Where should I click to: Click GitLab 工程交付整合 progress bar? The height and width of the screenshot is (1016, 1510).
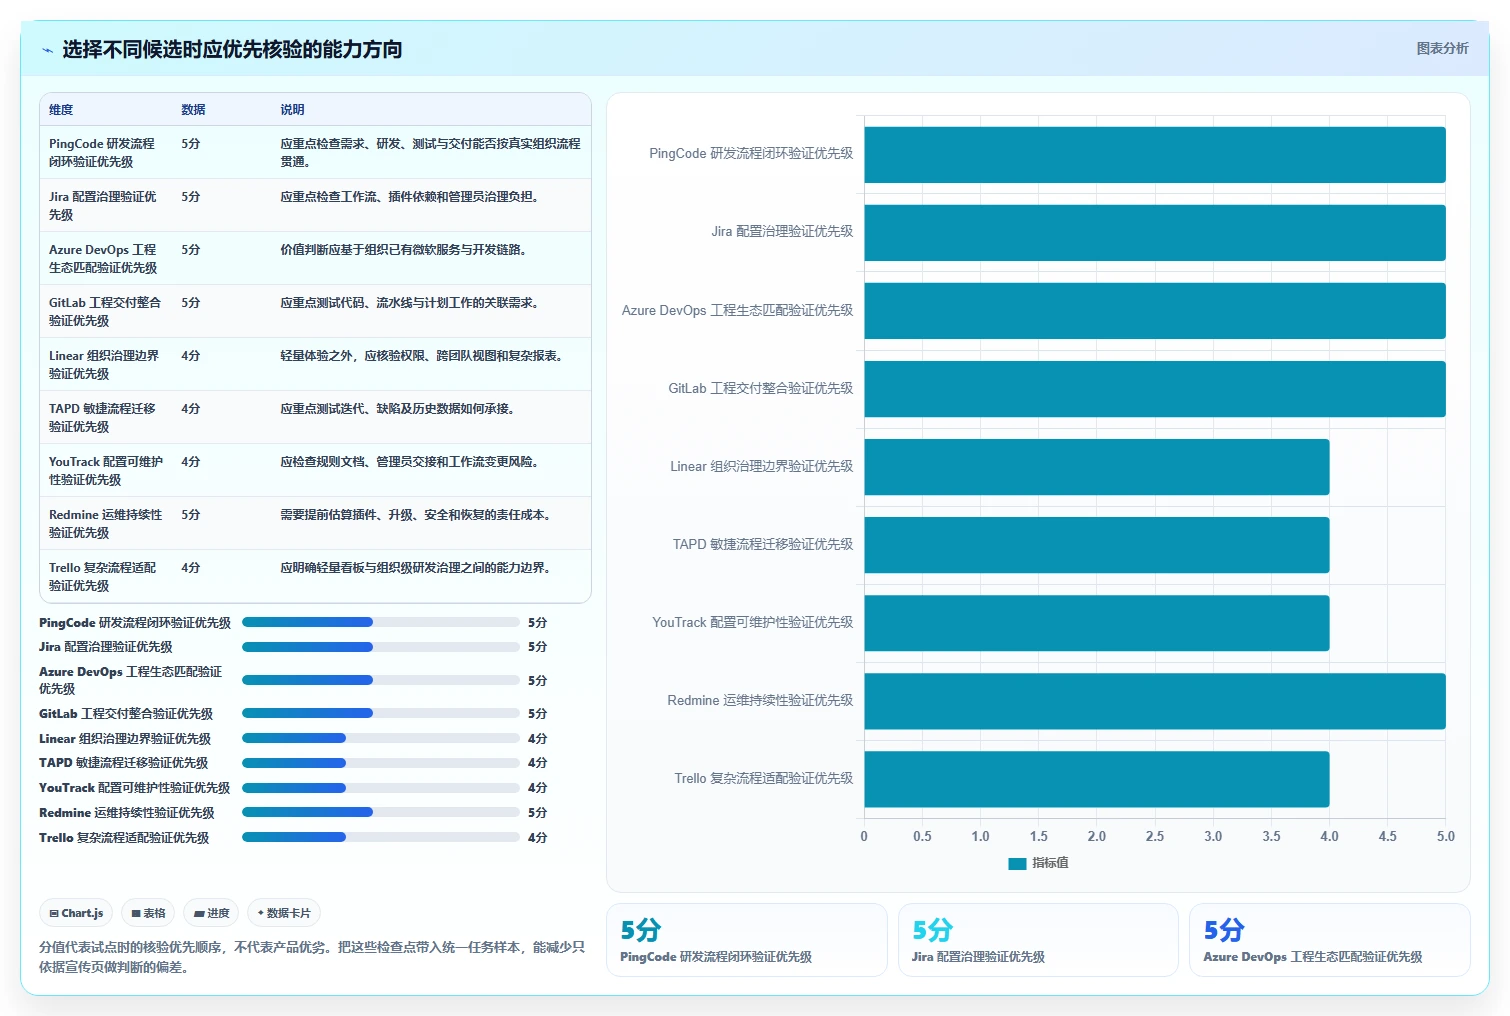point(381,713)
